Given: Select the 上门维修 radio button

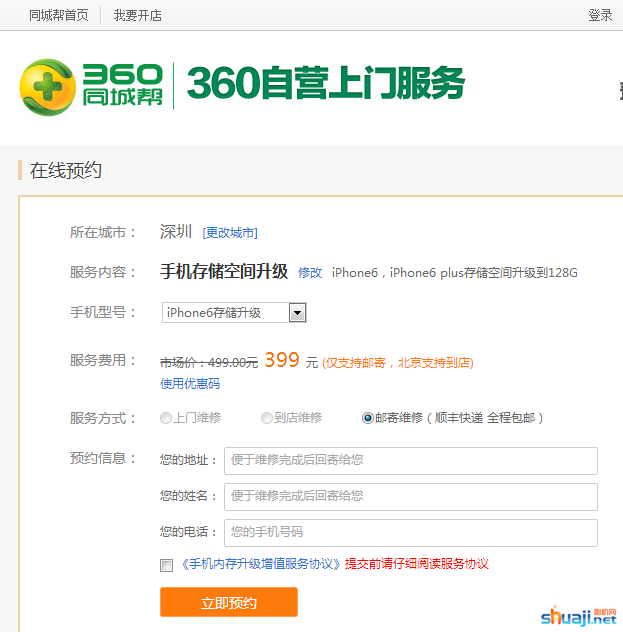Looking at the screenshot, I should tap(166, 418).
